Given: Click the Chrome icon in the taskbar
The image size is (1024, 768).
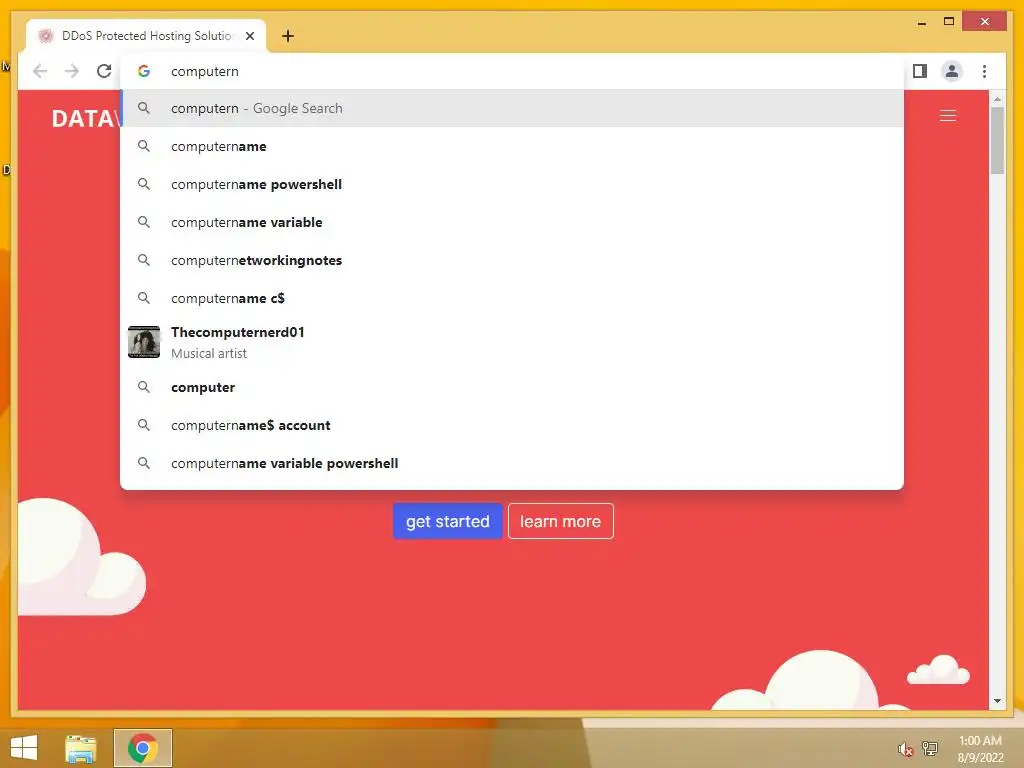Looking at the screenshot, I should pyautogui.click(x=142, y=748).
